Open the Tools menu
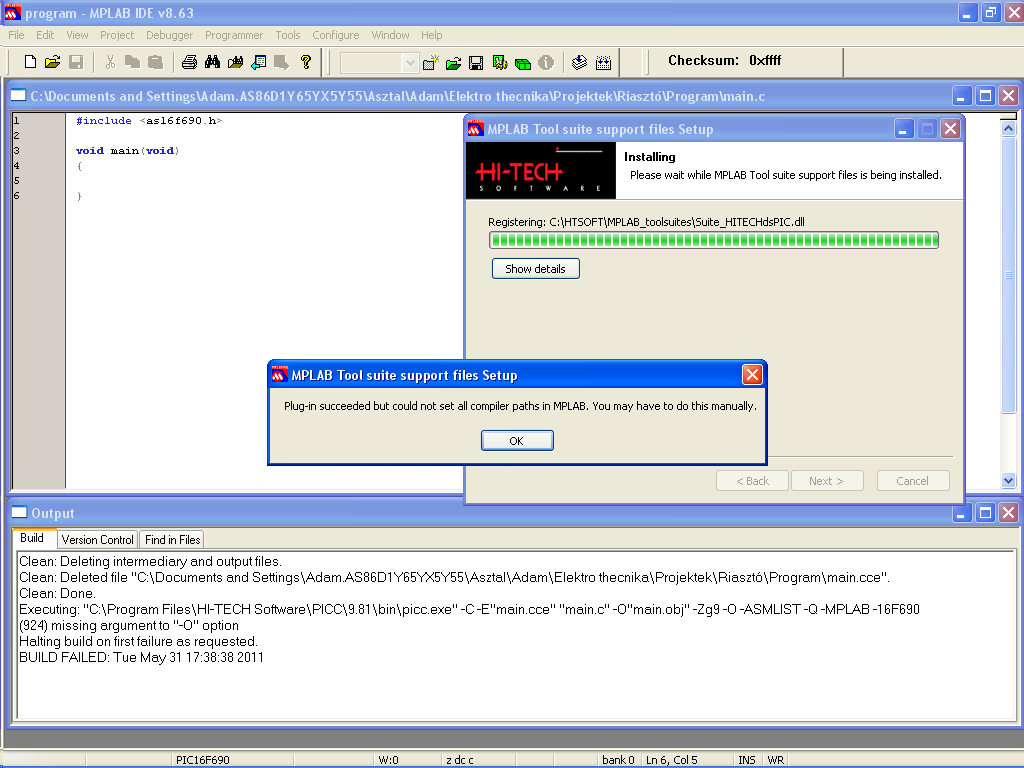This screenshot has height=768, width=1024. 287,35
